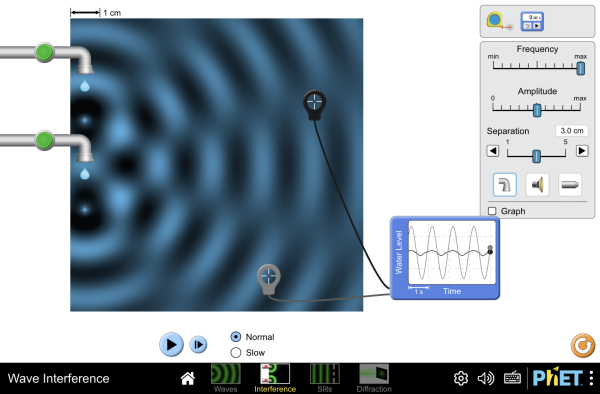
Task: Increase separation with right arrow
Action: coord(582,151)
